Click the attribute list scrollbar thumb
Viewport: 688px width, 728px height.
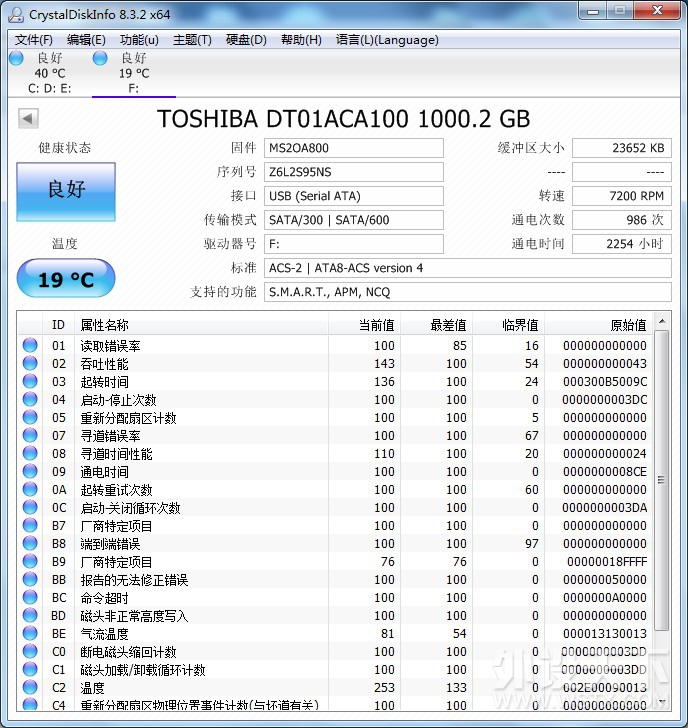point(662,480)
